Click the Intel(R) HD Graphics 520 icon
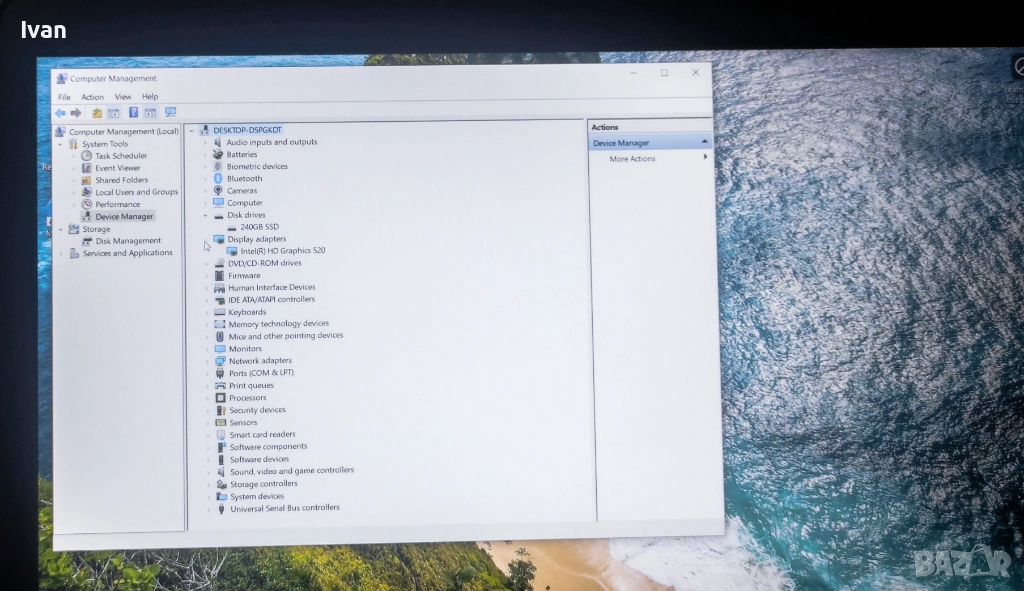This screenshot has width=1024, height=591. [x=232, y=251]
